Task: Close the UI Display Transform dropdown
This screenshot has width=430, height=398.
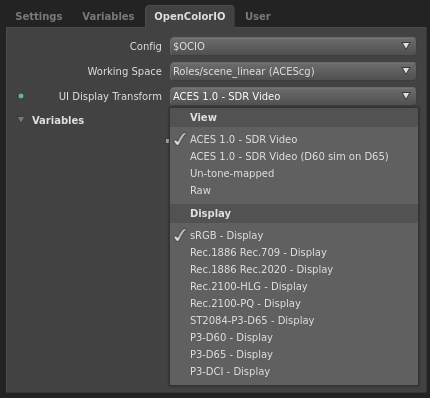Action: (x=293, y=96)
